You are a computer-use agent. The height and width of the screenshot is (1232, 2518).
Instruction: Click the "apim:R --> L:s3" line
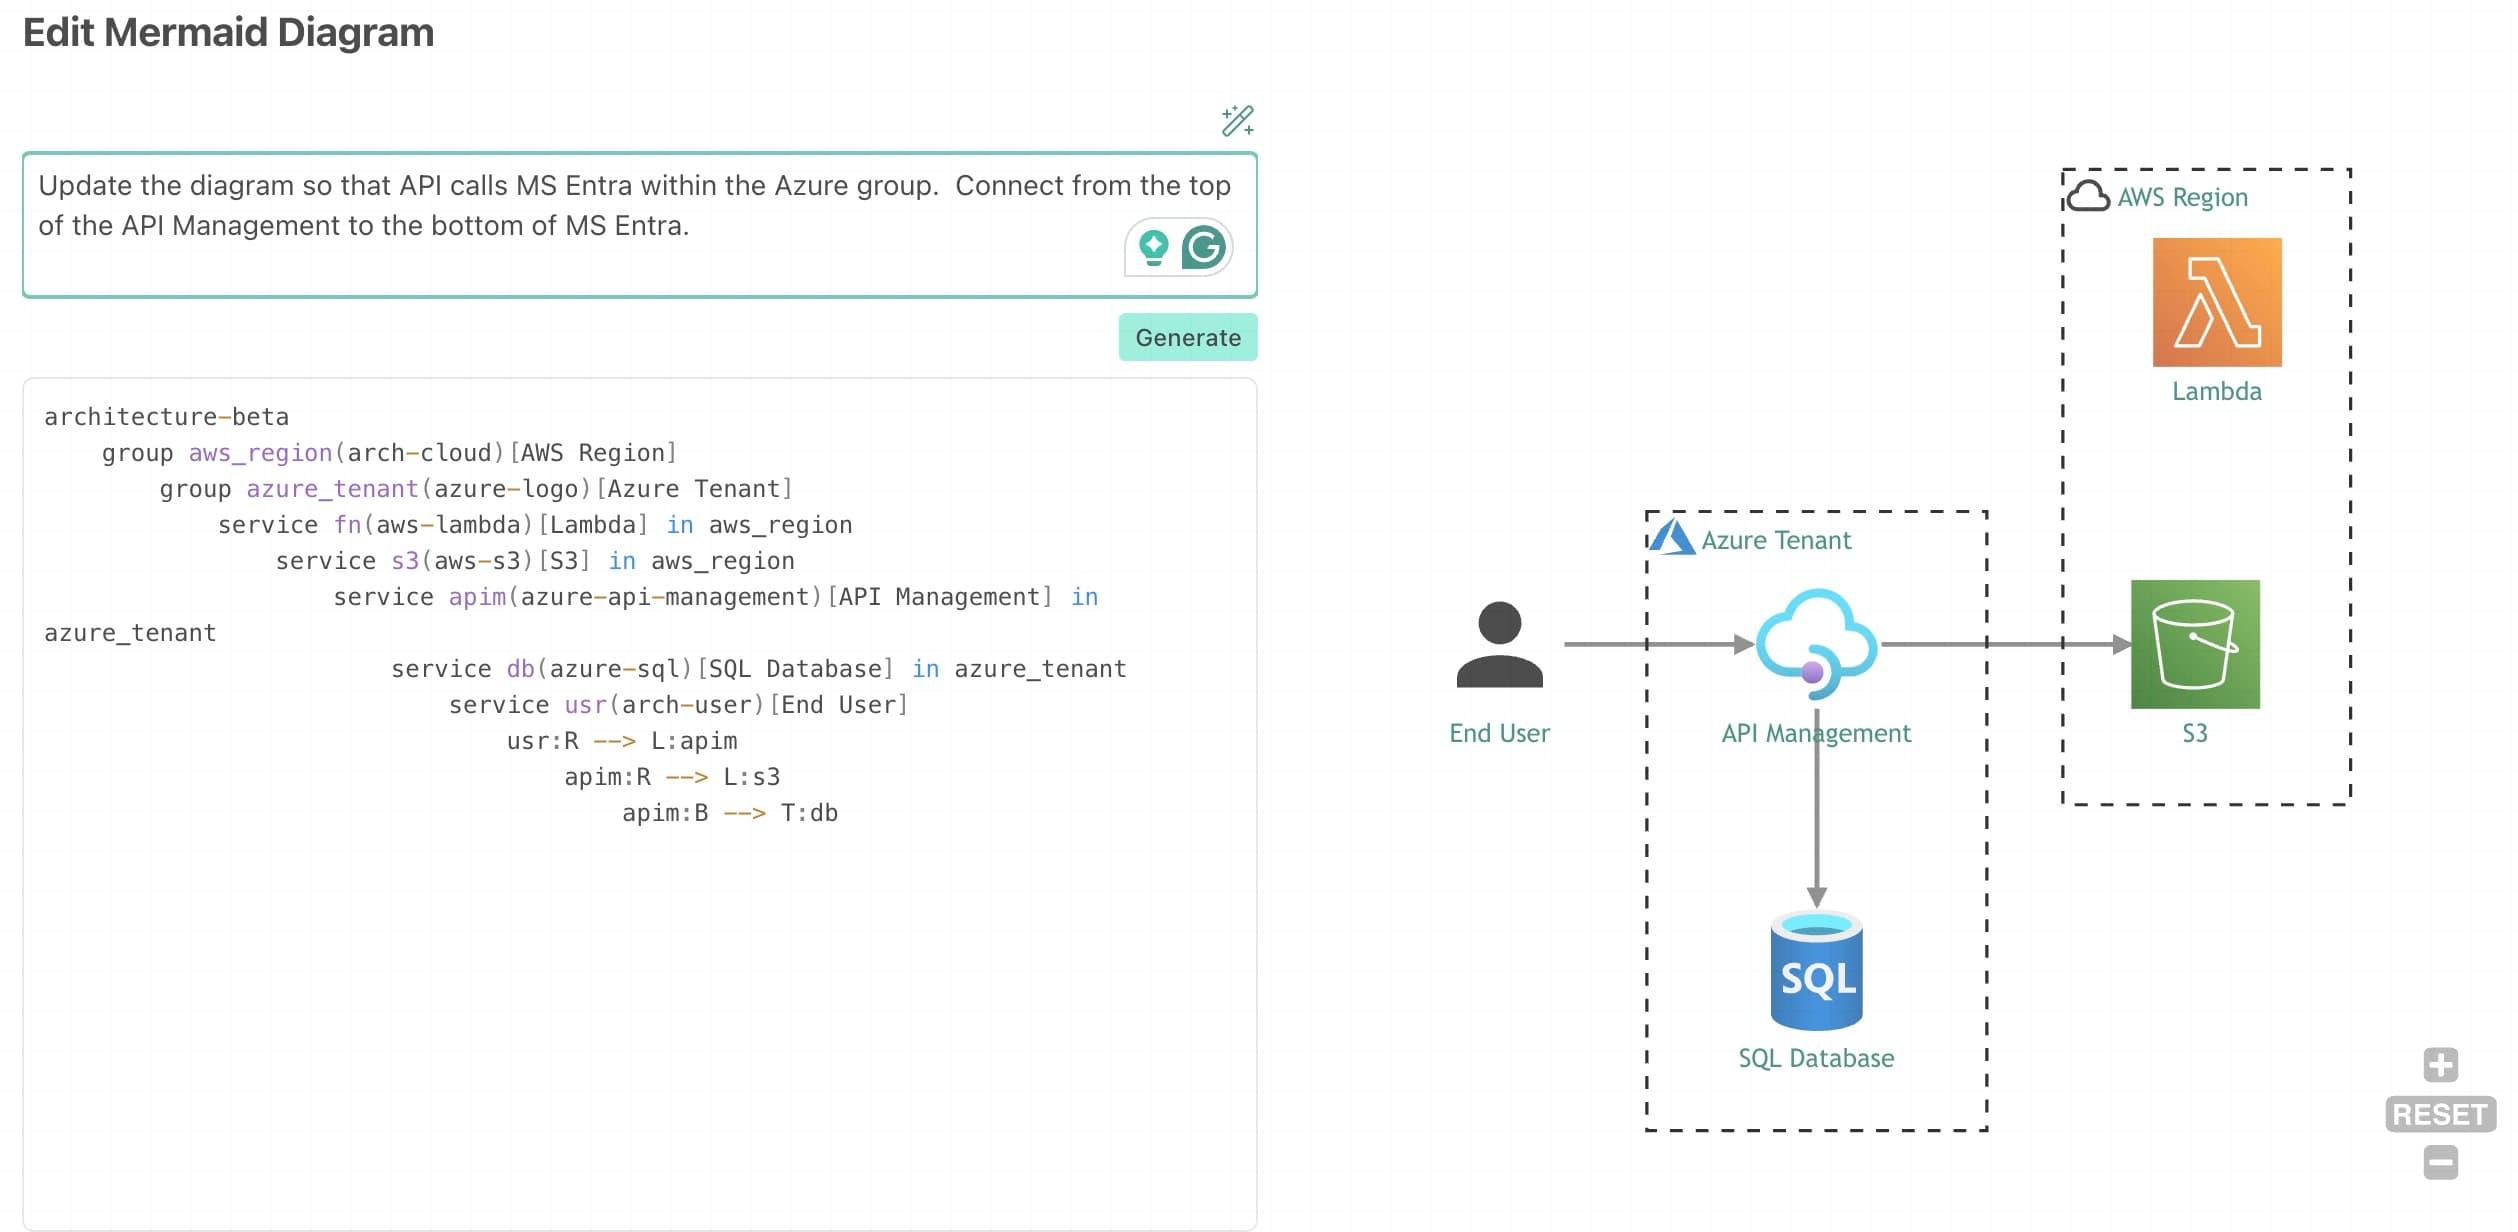pyautogui.click(x=672, y=777)
